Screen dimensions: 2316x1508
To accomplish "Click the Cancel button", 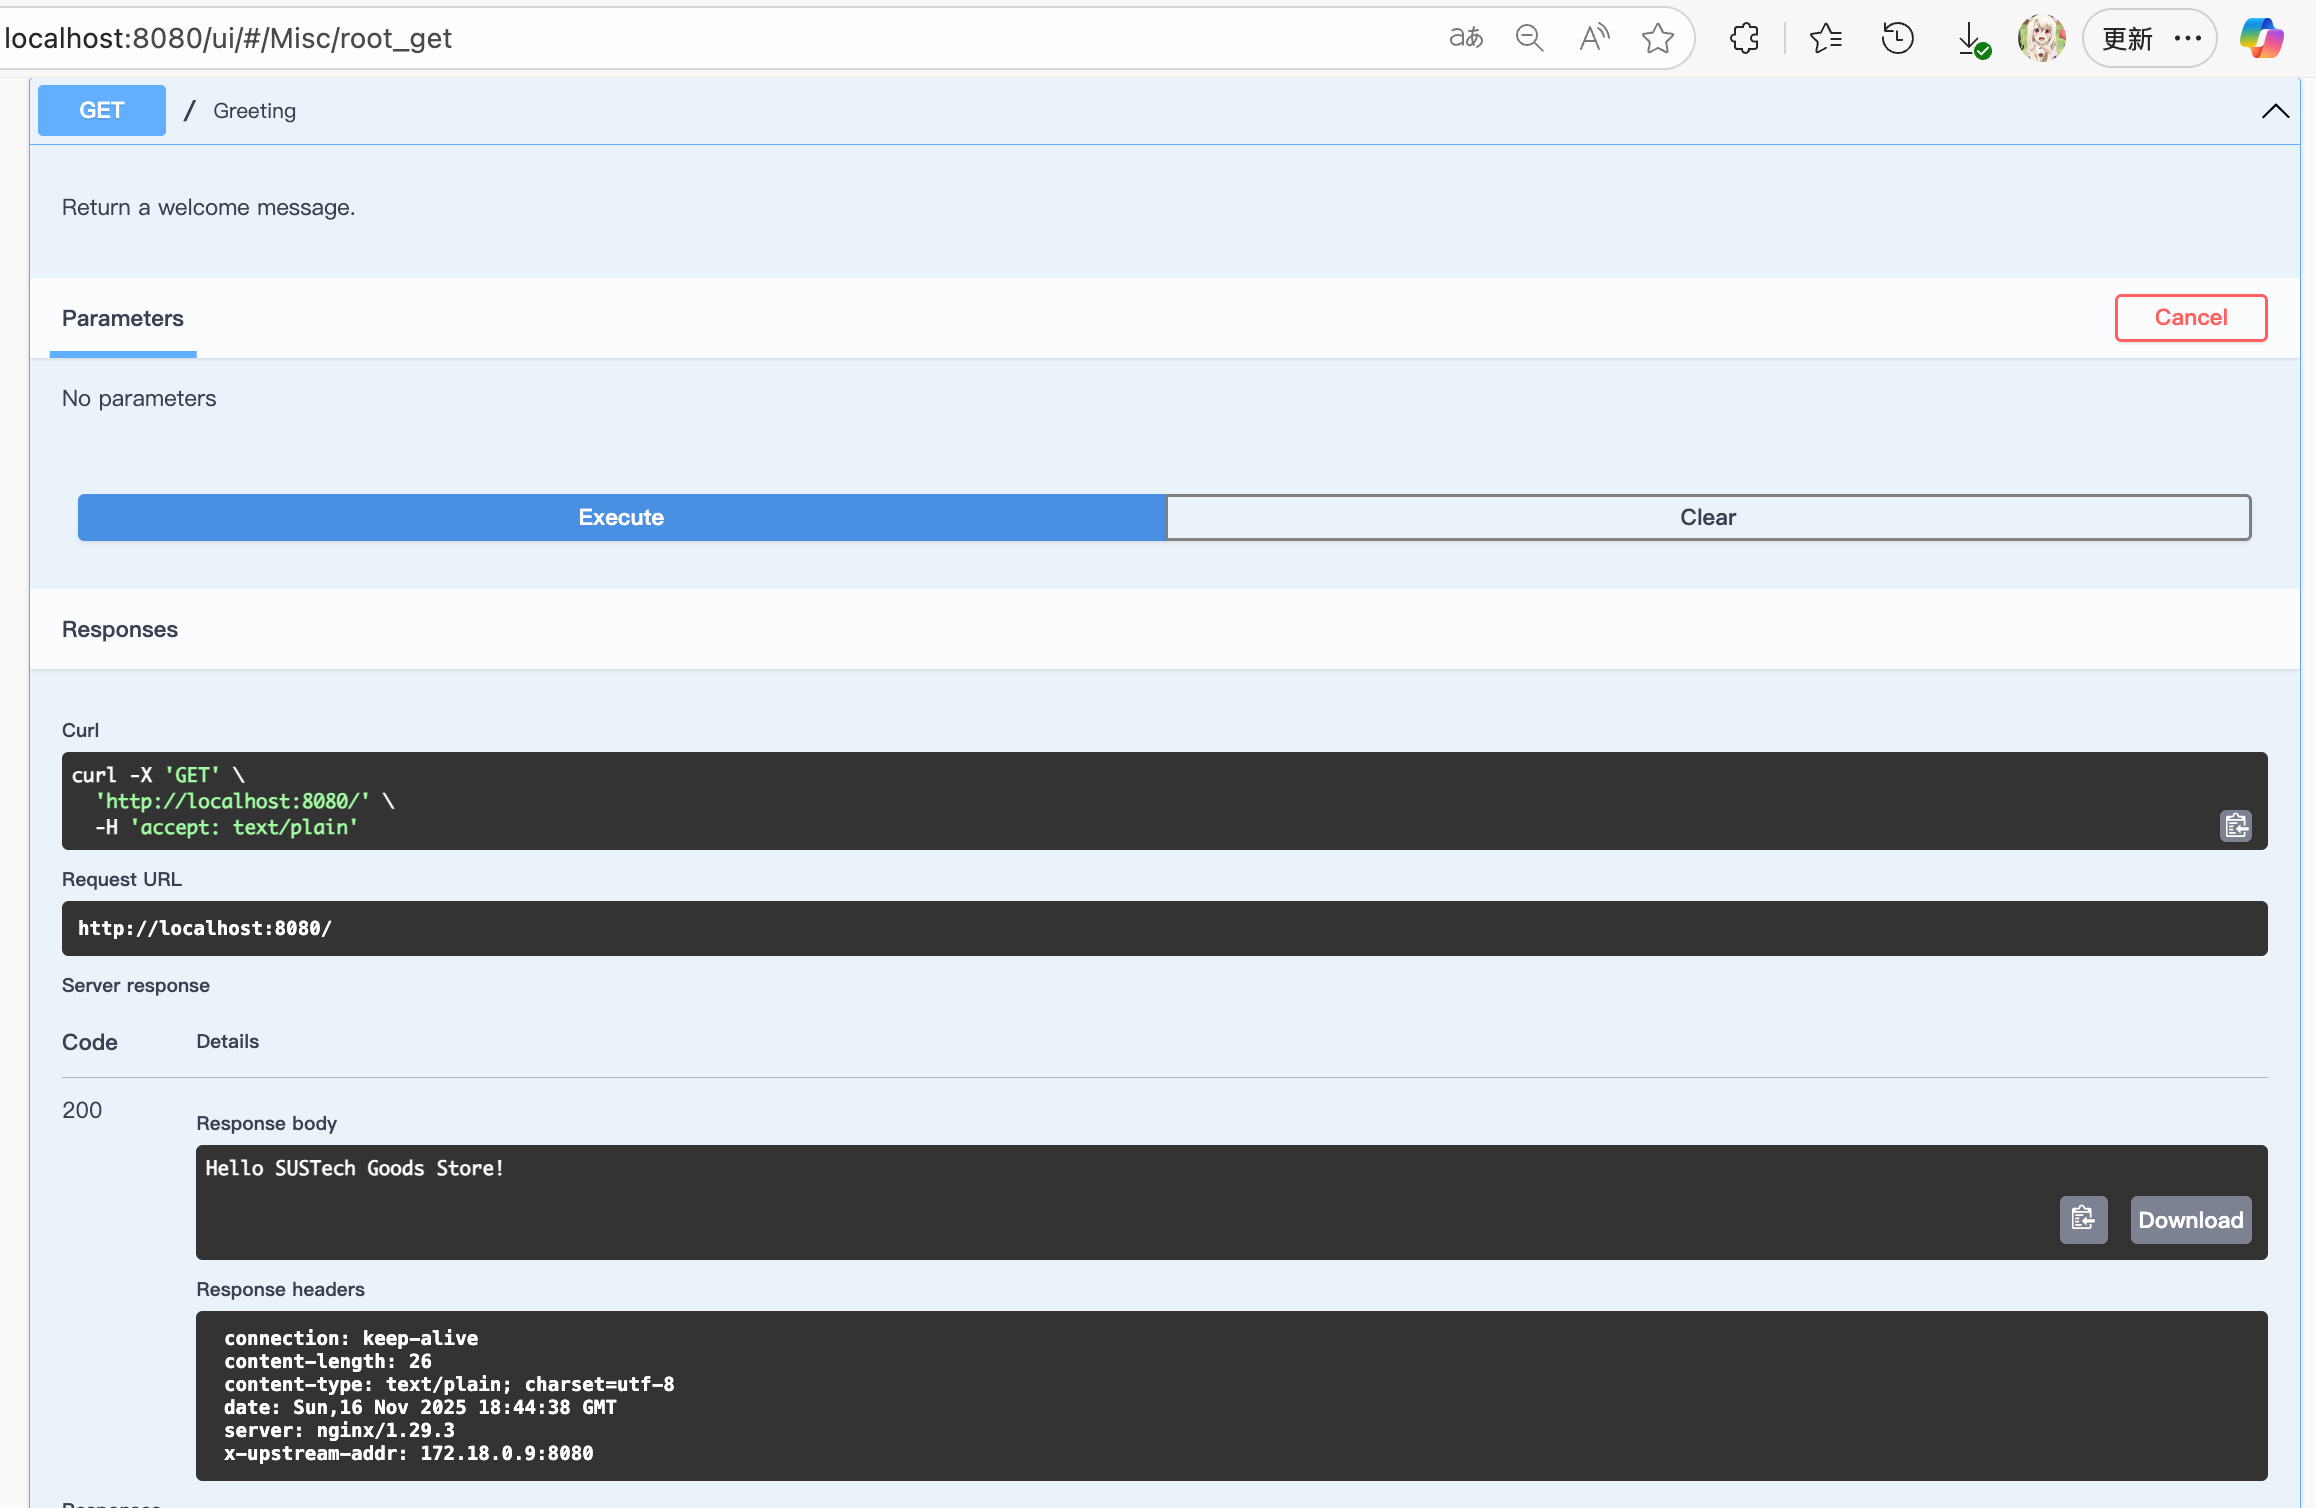I will coord(2190,317).
